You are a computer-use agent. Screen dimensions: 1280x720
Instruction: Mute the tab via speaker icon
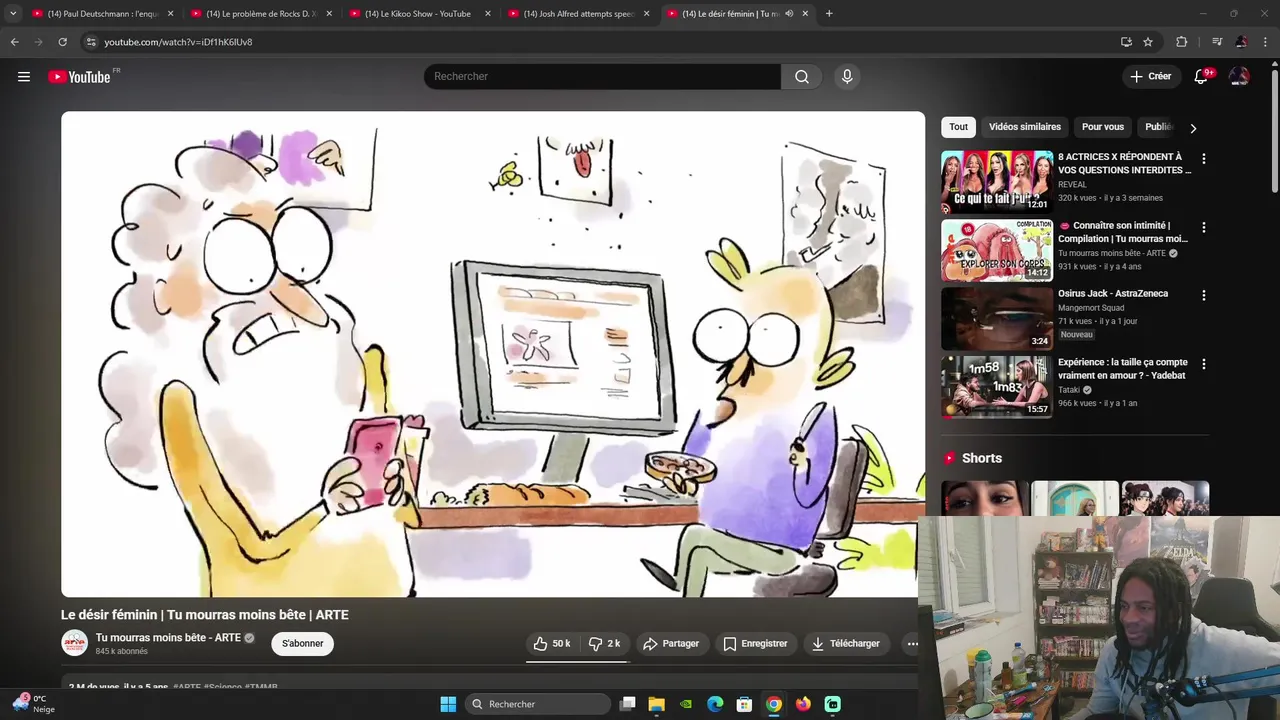tap(789, 14)
